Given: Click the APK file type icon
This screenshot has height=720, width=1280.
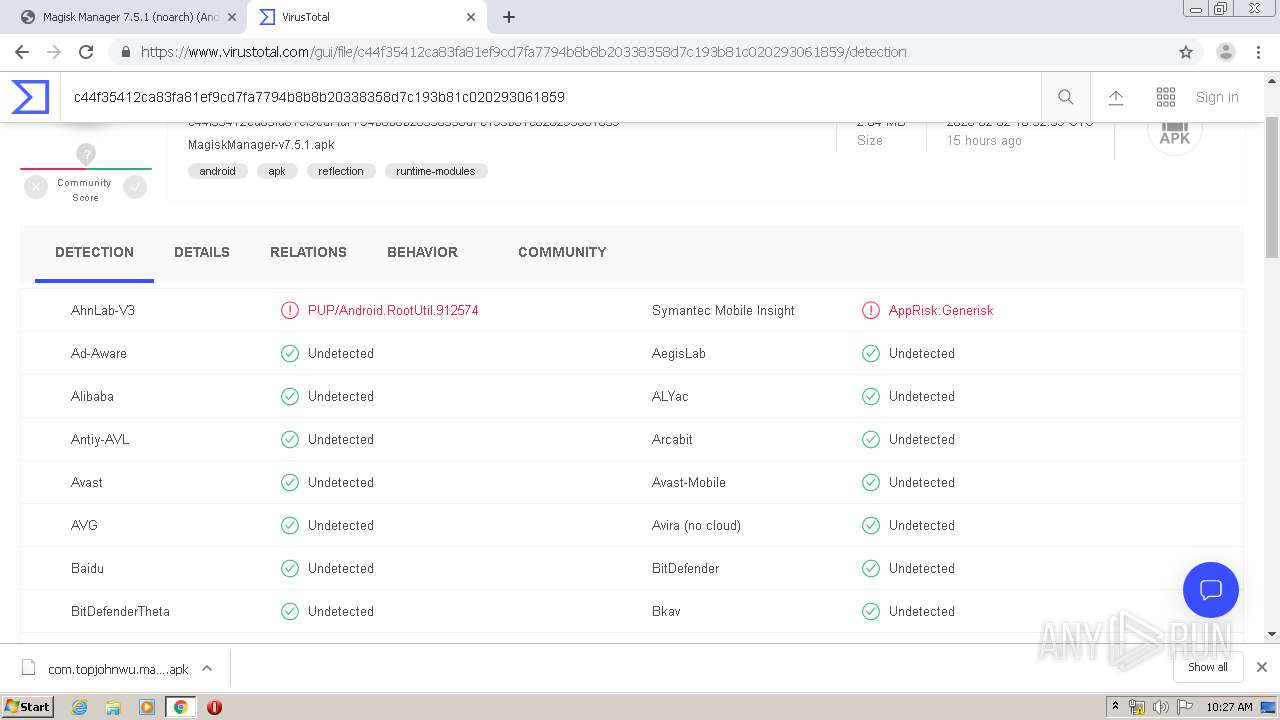Looking at the screenshot, I should [x=1174, y=132].
